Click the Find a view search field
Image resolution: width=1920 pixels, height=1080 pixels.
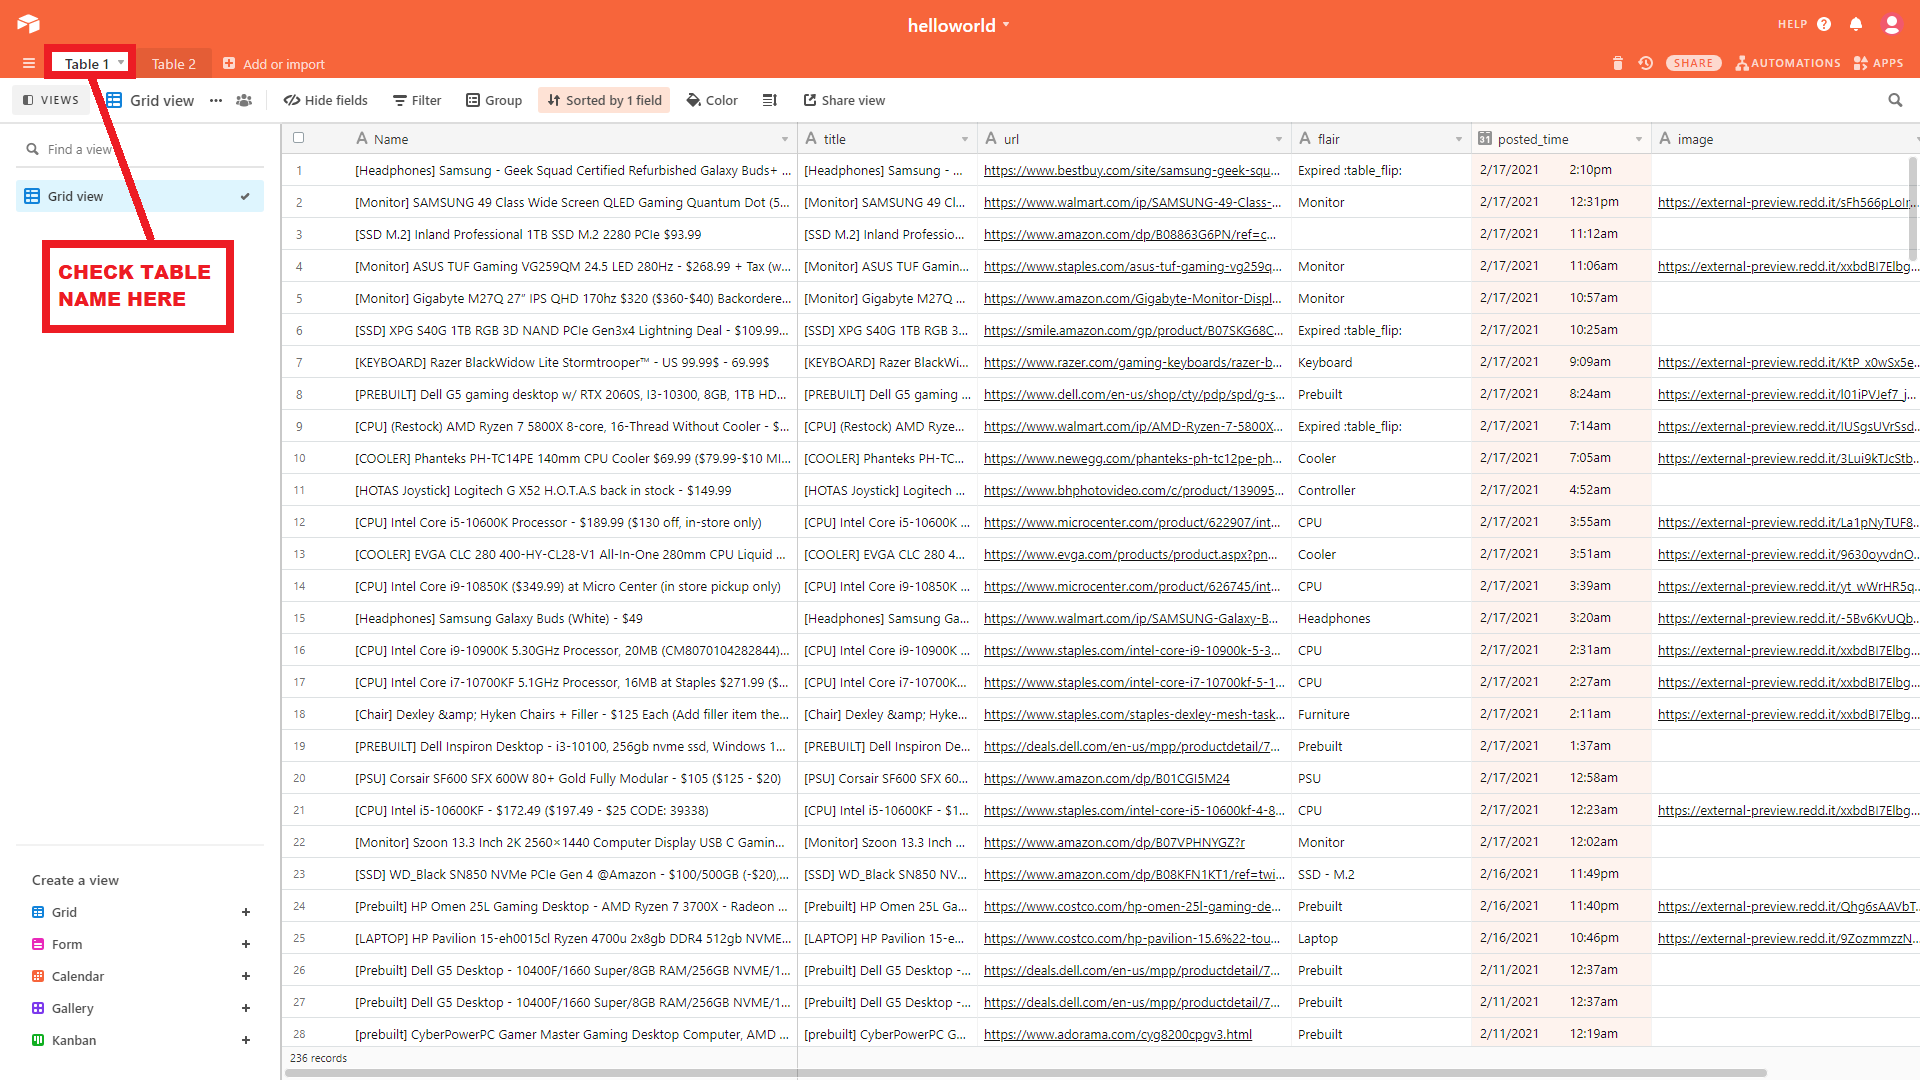point(140,149)
